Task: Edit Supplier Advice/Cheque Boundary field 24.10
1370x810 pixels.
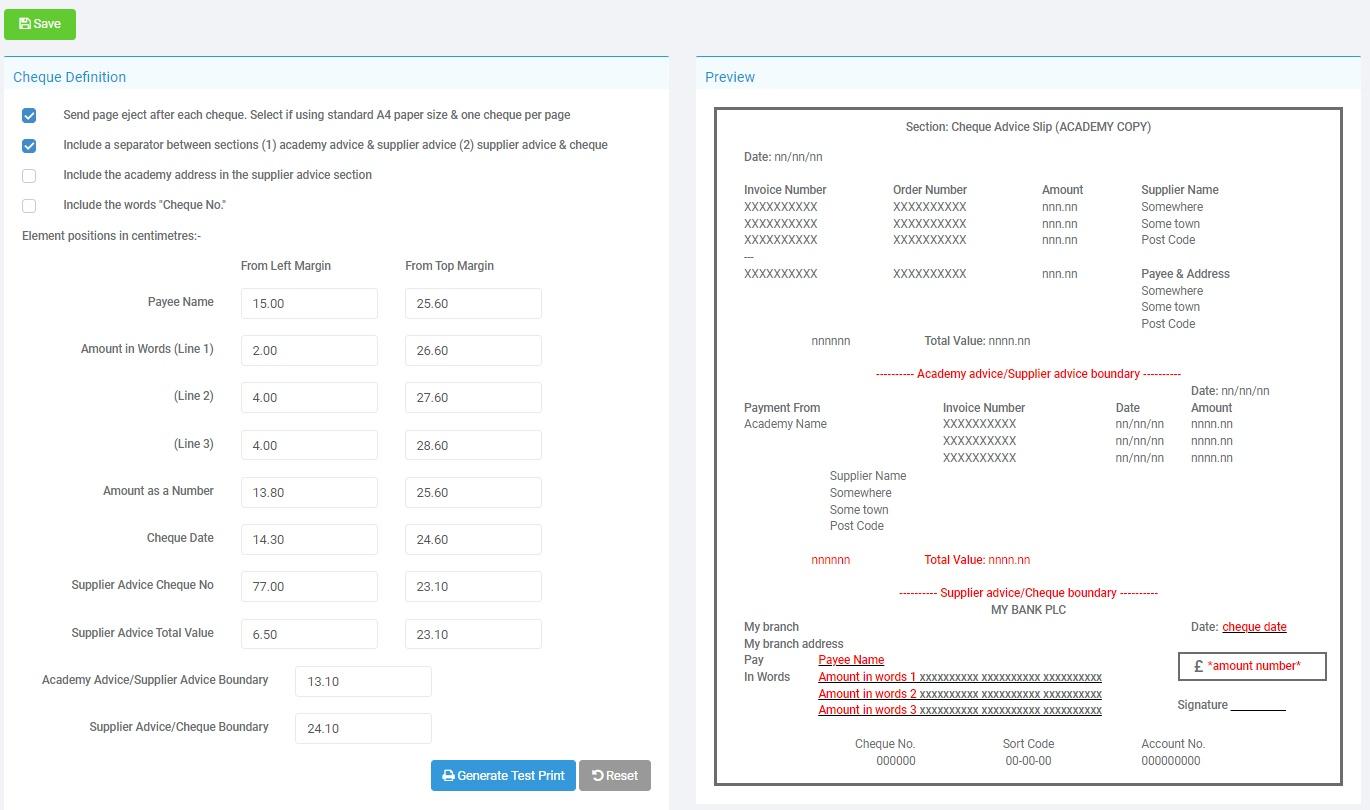Action: [363, 729]
